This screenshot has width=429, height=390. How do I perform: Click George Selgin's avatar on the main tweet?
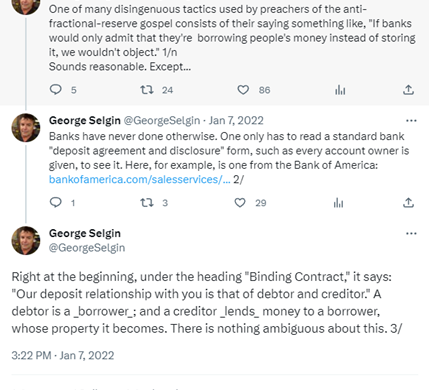click(26, 241)
